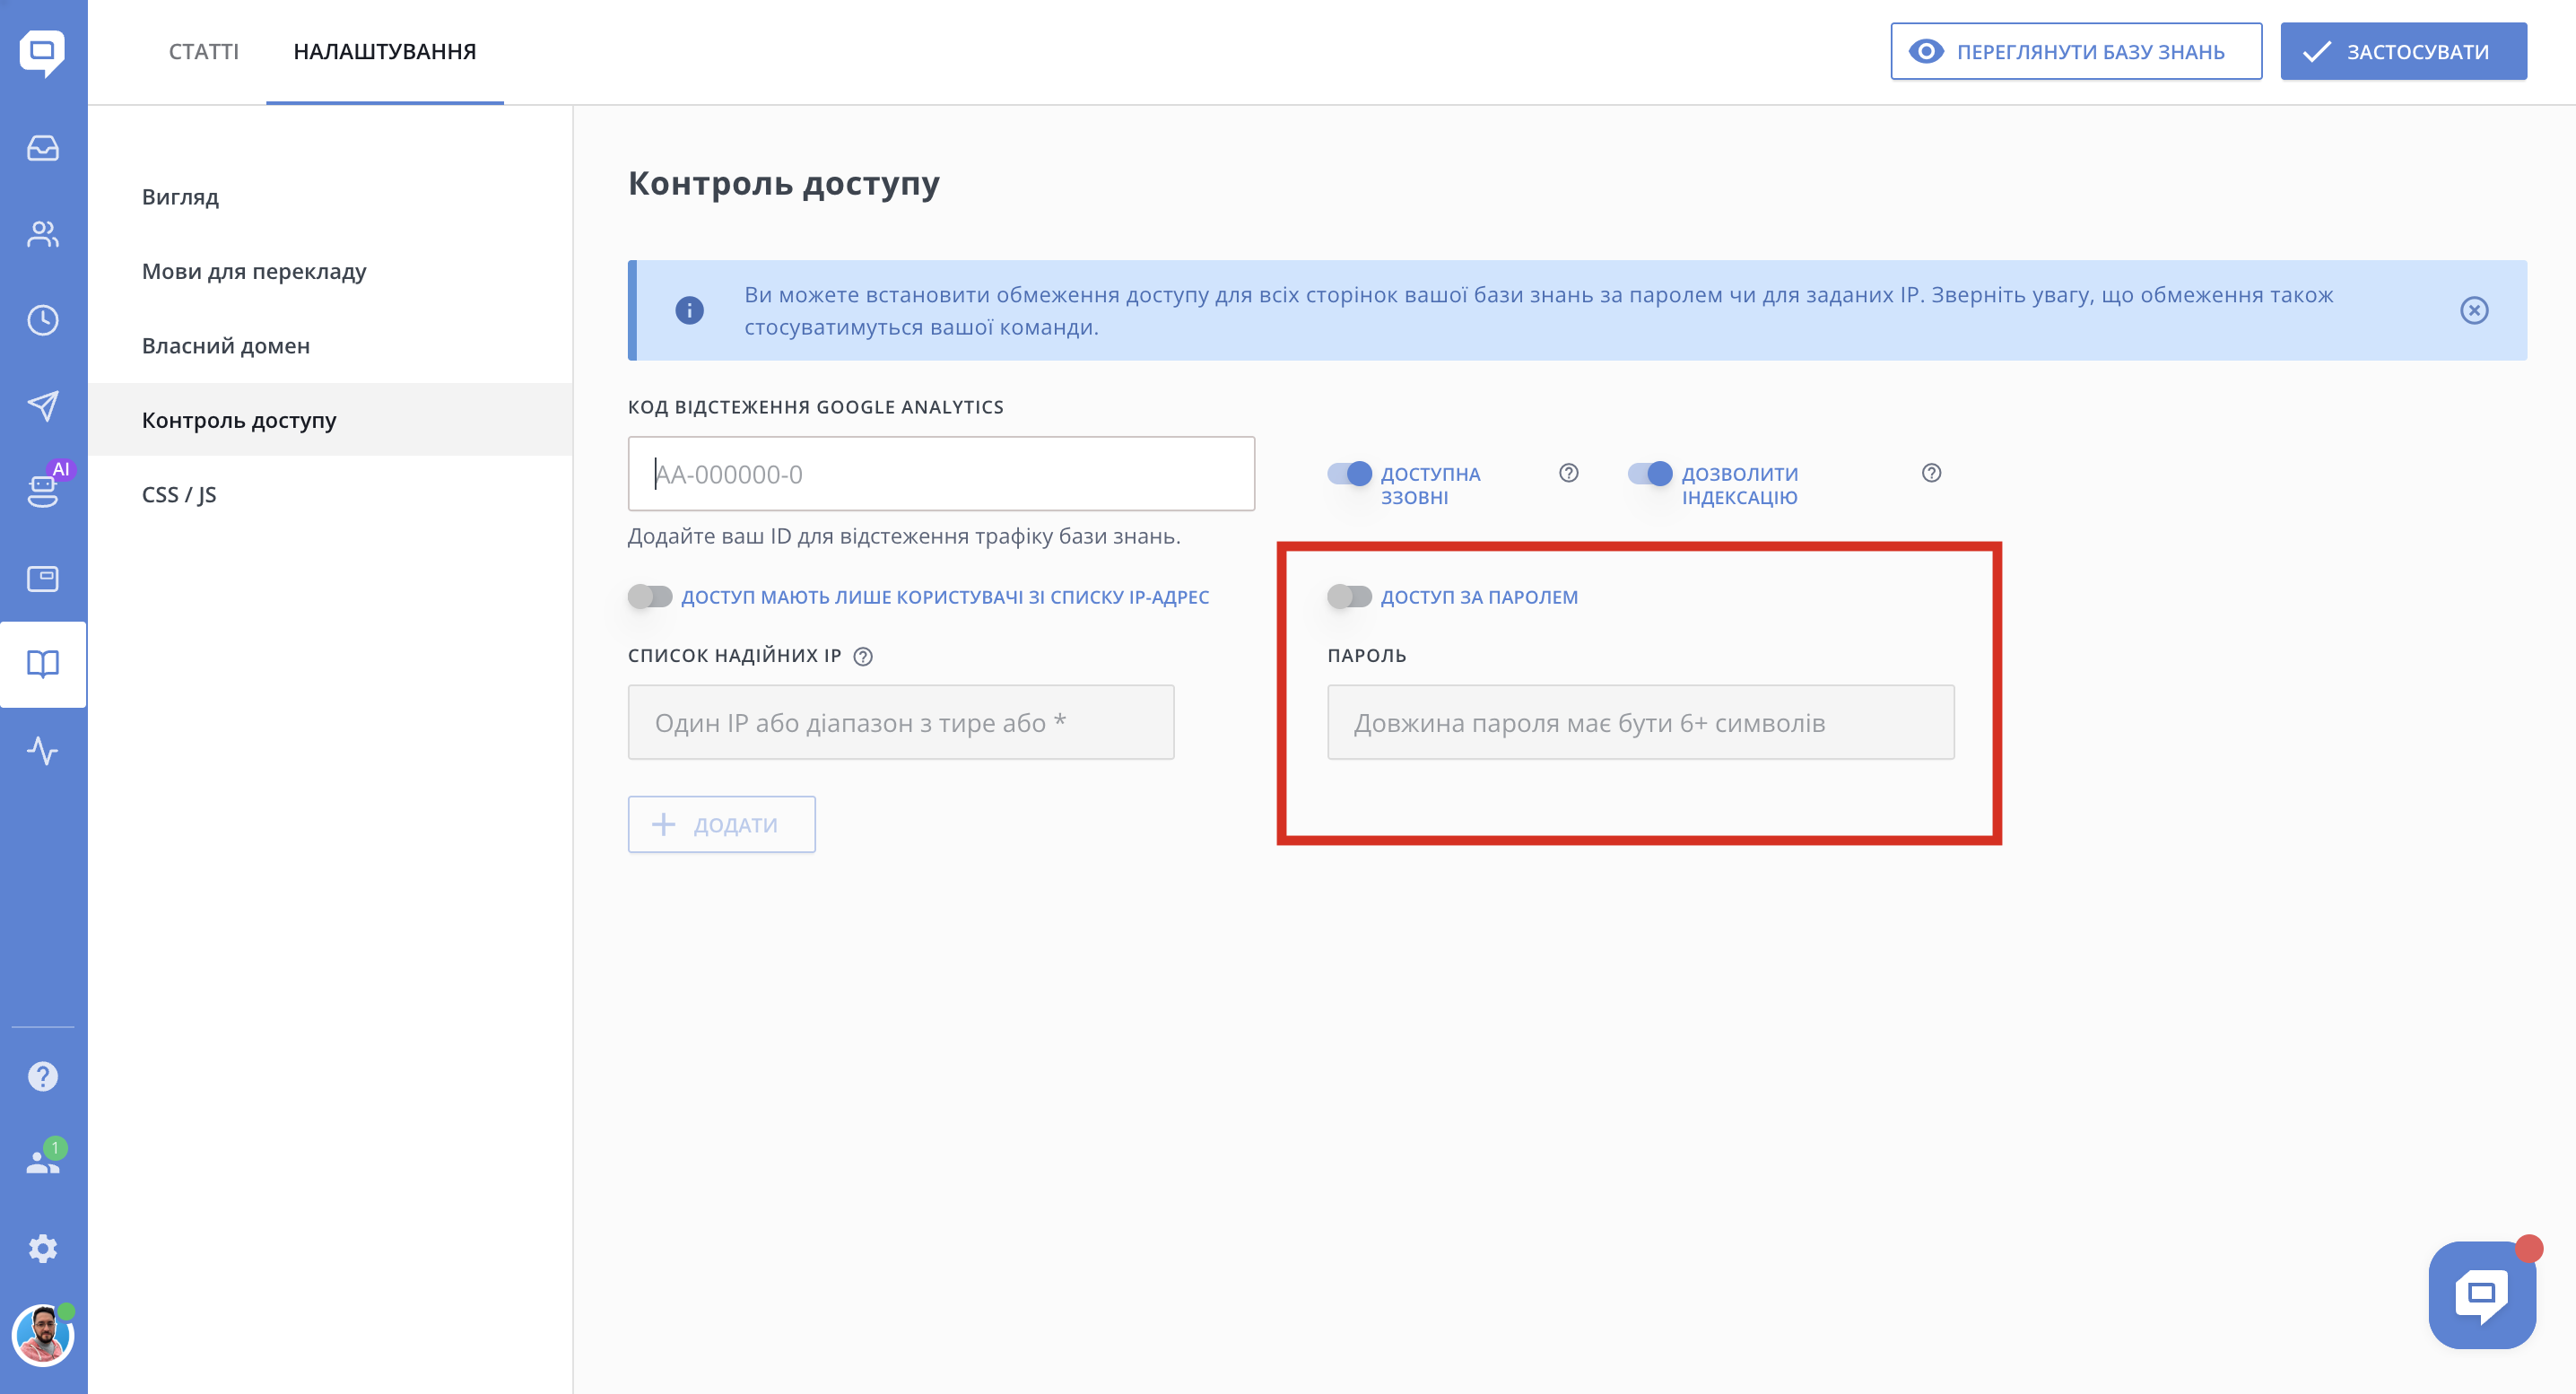Click the clock history sidebar icon
This screenshot has width=2576, height=1394.
coord(42,320)
